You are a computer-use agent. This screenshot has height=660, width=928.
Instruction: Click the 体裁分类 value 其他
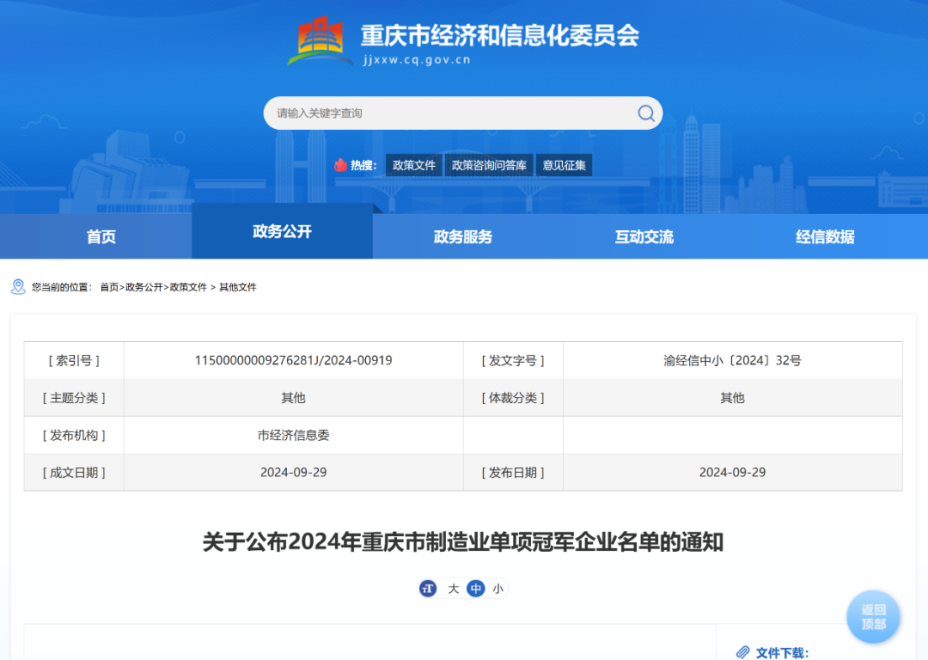point(732,398)
